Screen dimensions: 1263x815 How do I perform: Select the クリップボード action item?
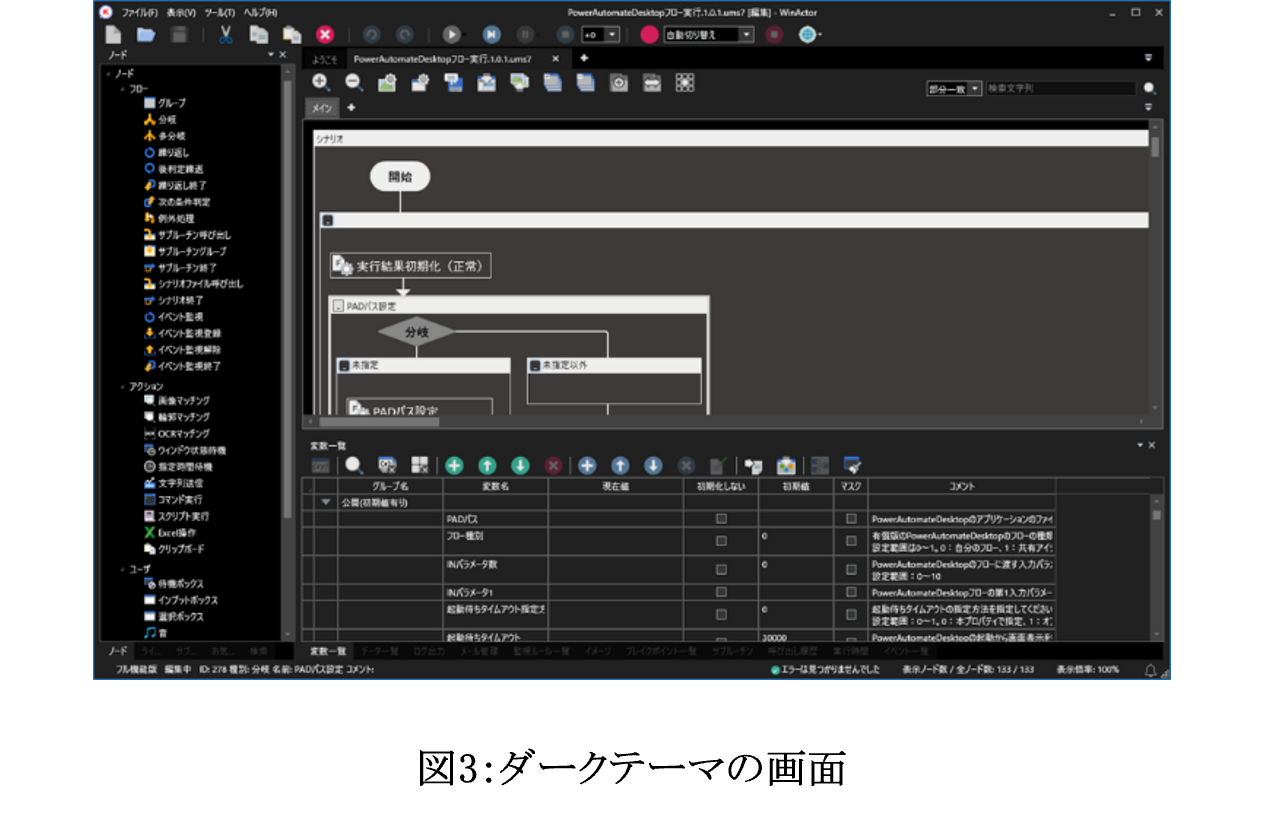pos(173,549)
